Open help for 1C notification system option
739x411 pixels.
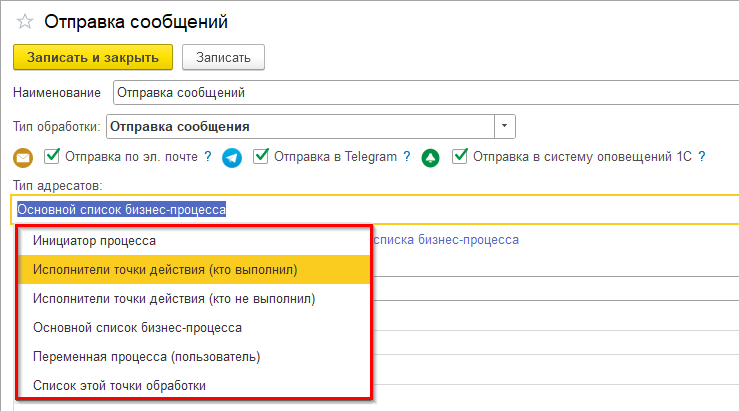(702, 157)
